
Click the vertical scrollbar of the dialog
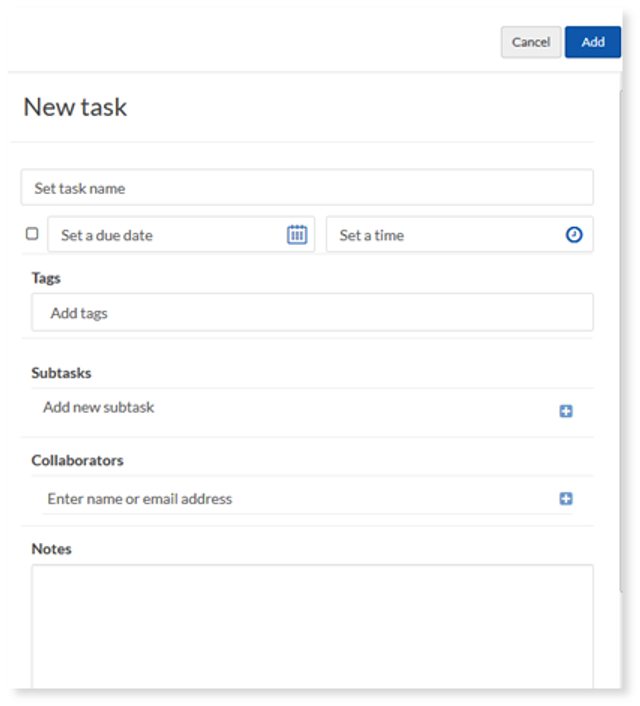tap(622, 342)
